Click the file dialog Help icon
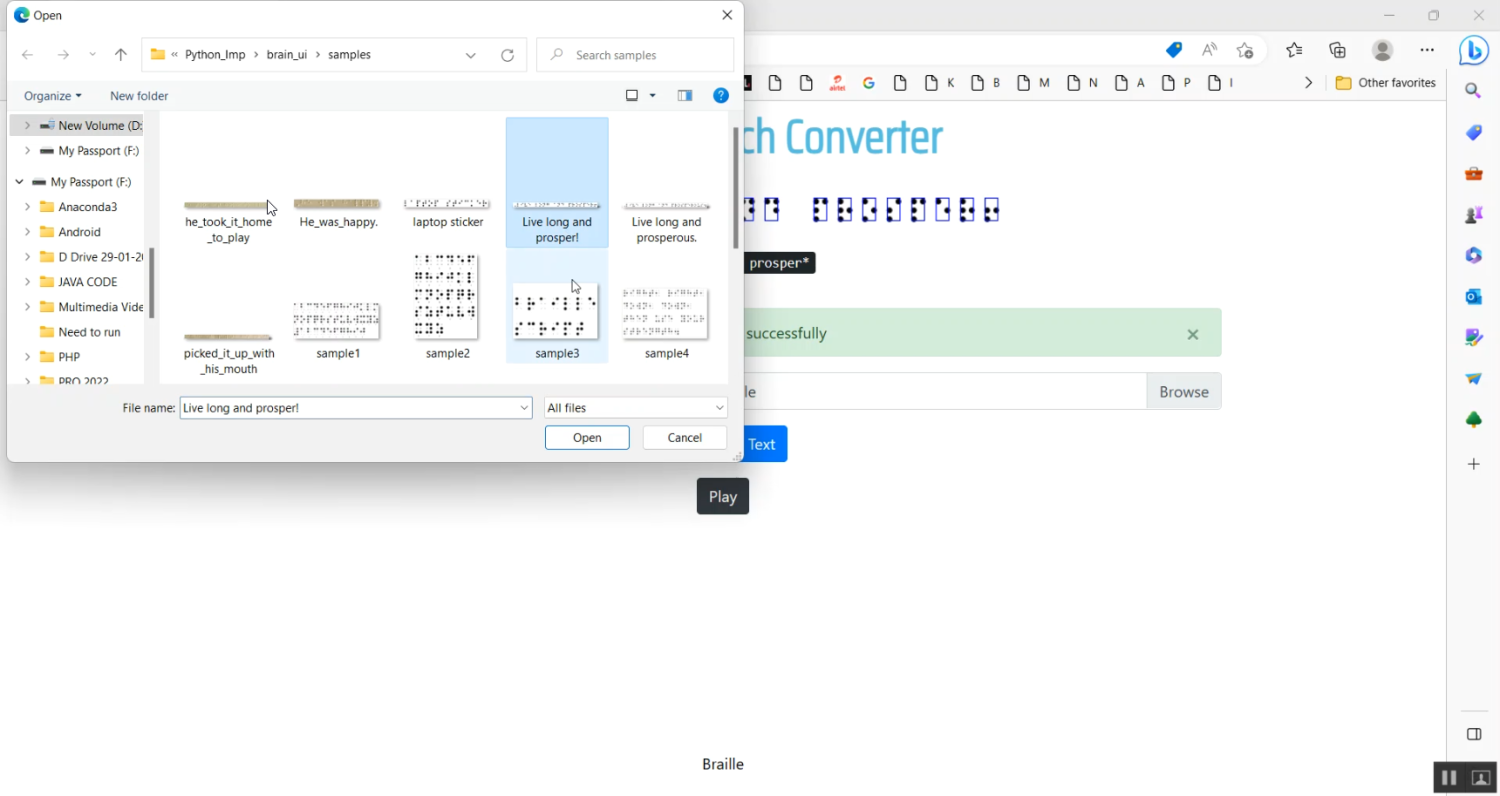Image resolution: width=1500 pixels, height=796 pixels. pos(720,96)
